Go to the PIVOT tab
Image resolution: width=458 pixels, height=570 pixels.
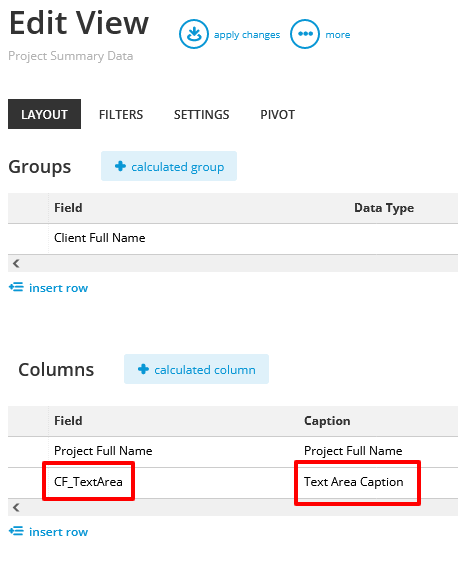277,115
